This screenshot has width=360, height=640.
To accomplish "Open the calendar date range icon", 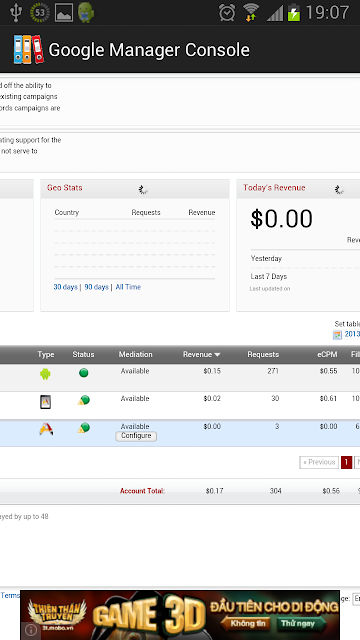I will point(337,335).
